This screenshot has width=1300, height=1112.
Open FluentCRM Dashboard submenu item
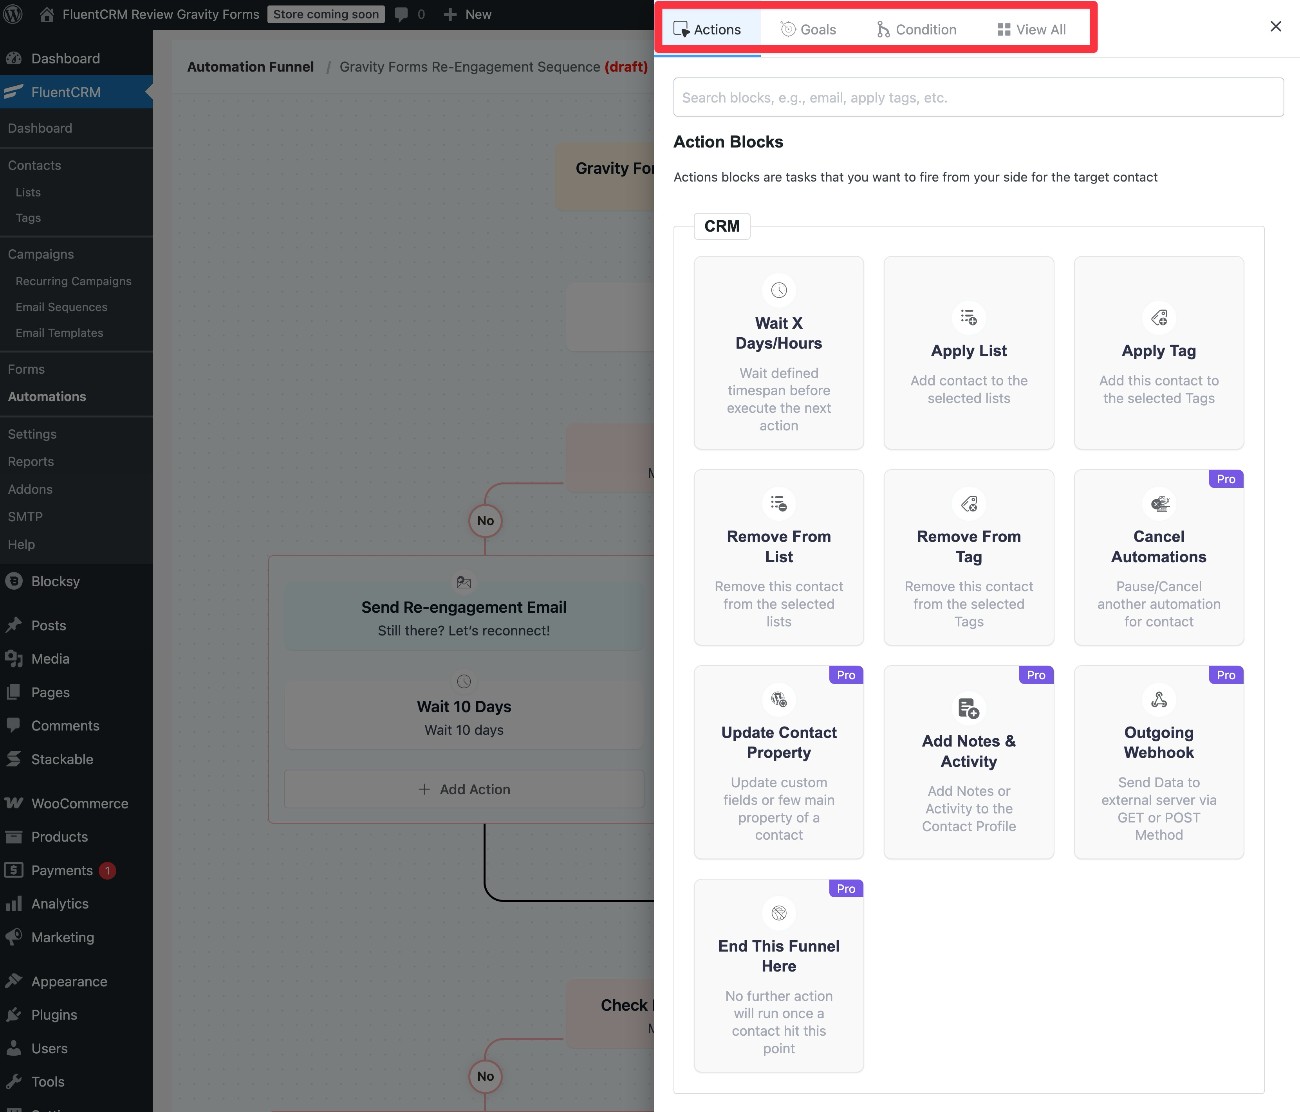(40, 128)
